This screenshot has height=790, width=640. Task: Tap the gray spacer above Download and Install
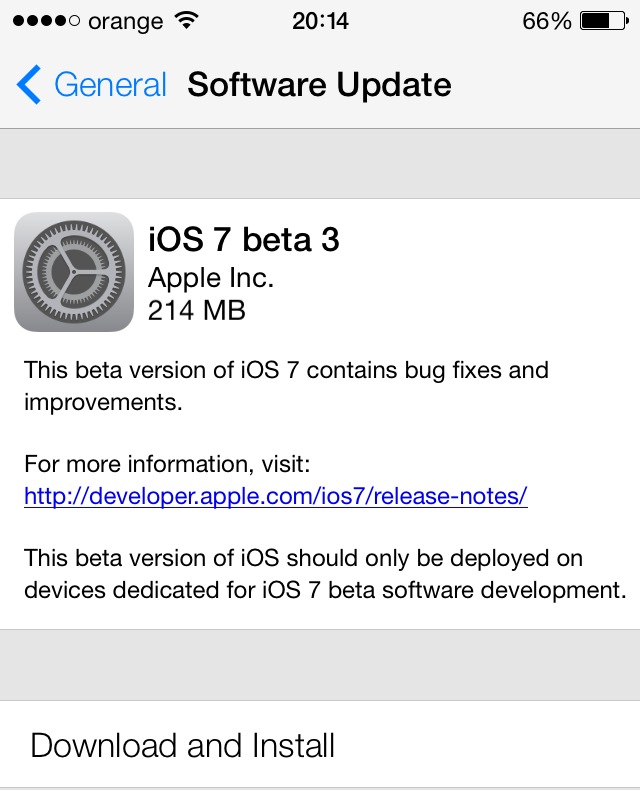click(x=320, y=665)
